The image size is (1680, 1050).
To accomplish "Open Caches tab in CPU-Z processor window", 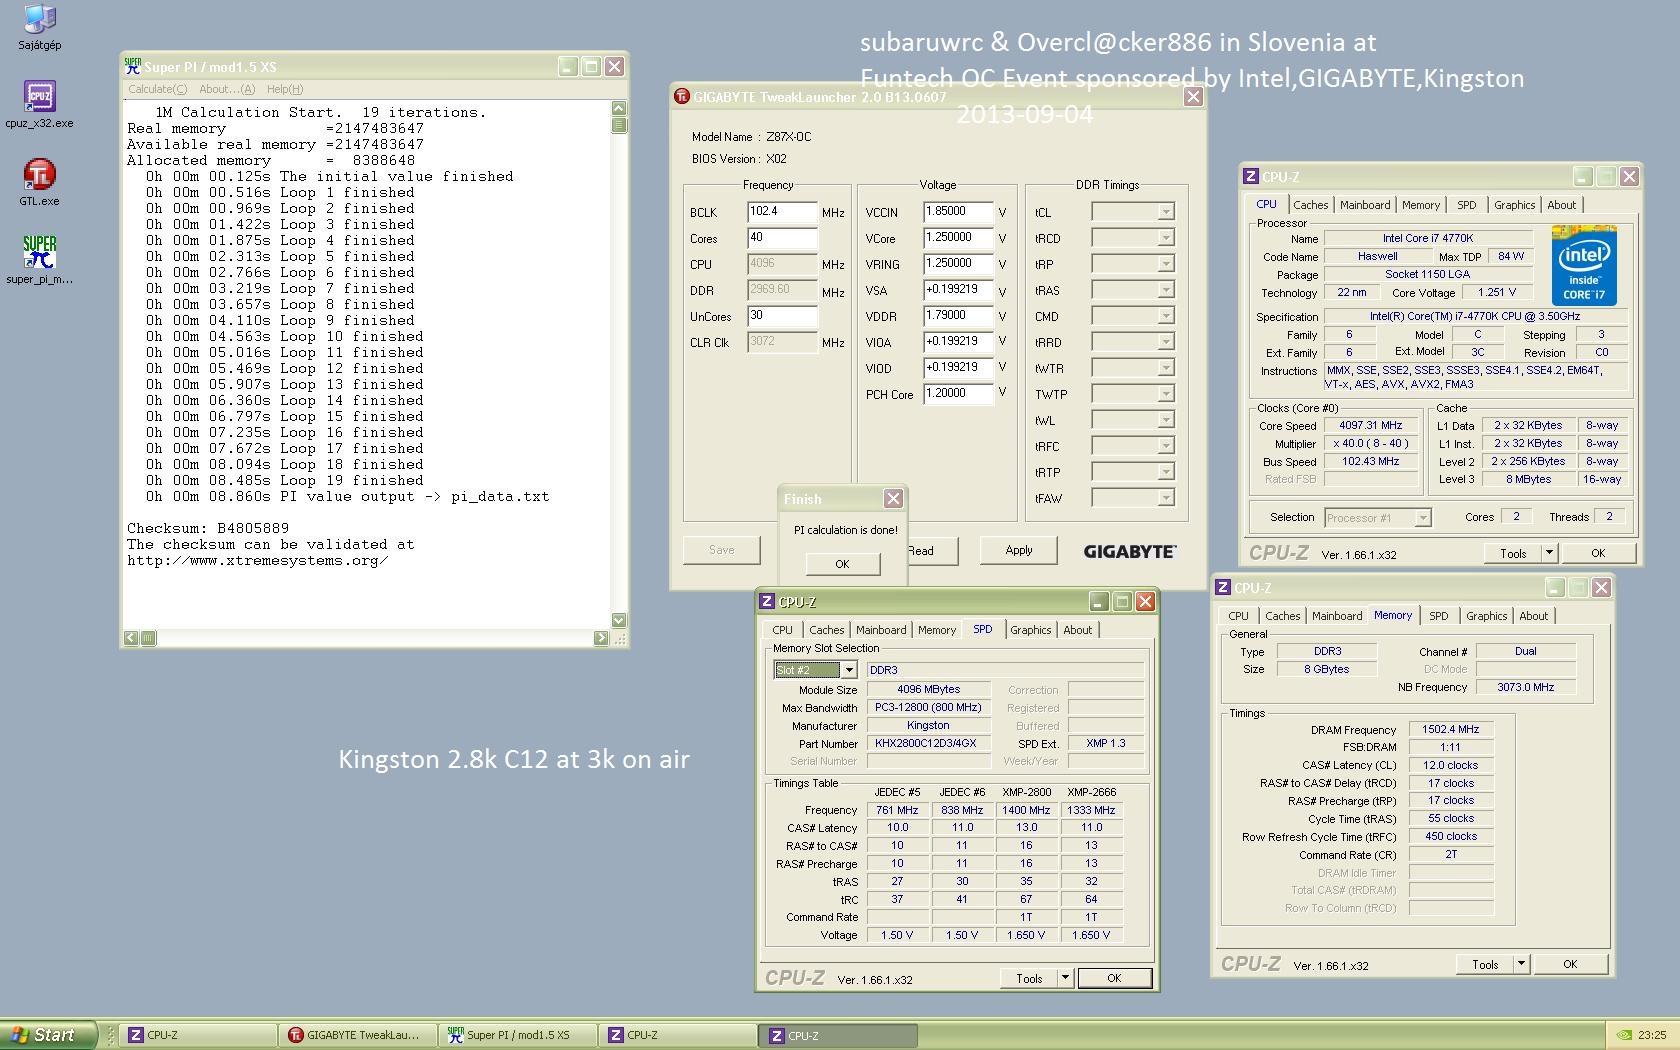I will (1310, 205).
